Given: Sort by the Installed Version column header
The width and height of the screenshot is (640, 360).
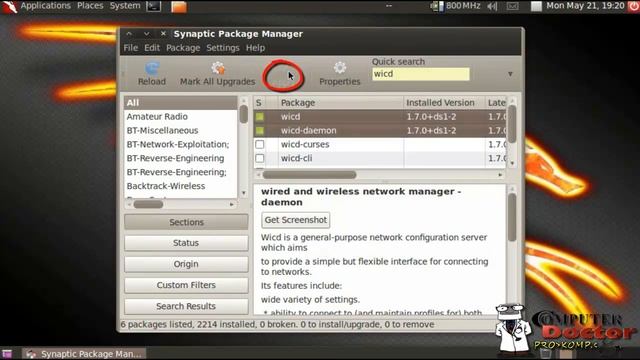Looking at the screenshot, I should [x=444, y=103].
